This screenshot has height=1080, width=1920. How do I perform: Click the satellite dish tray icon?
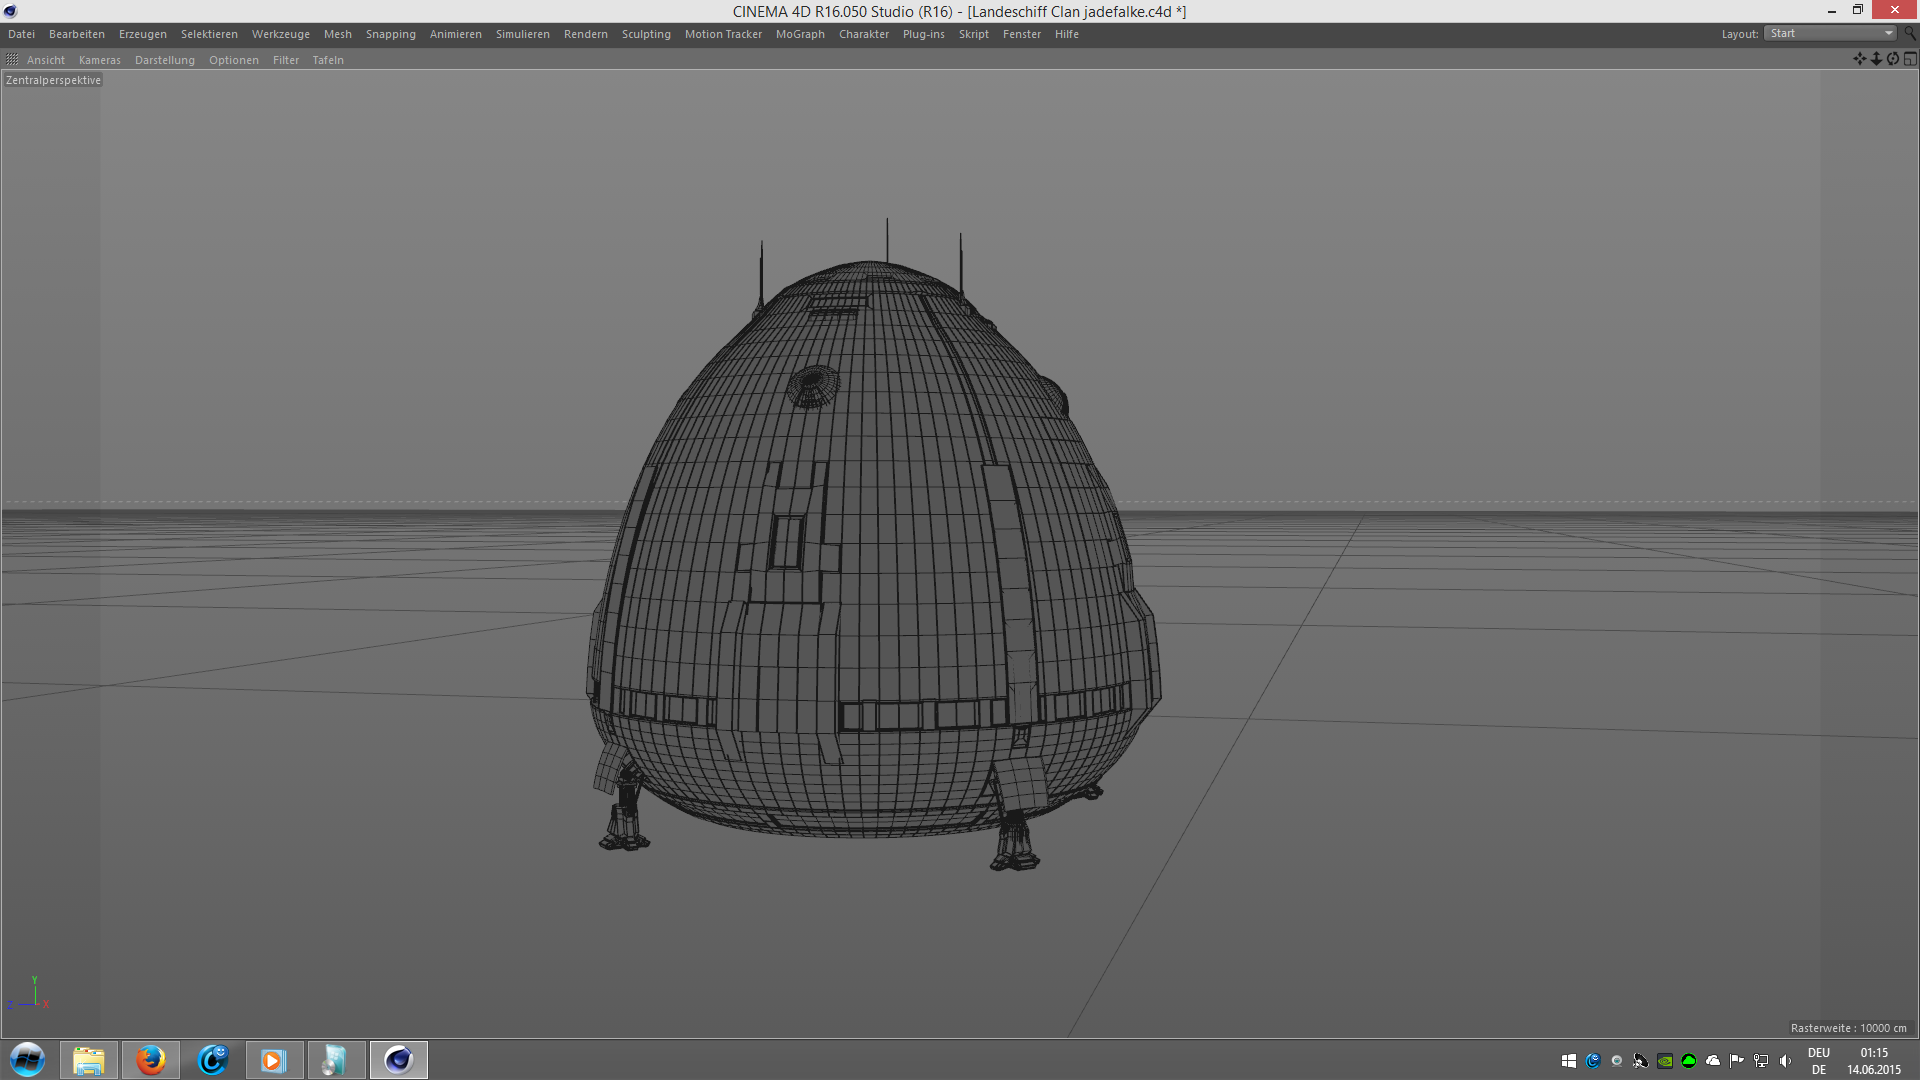click(1641, 1061)
